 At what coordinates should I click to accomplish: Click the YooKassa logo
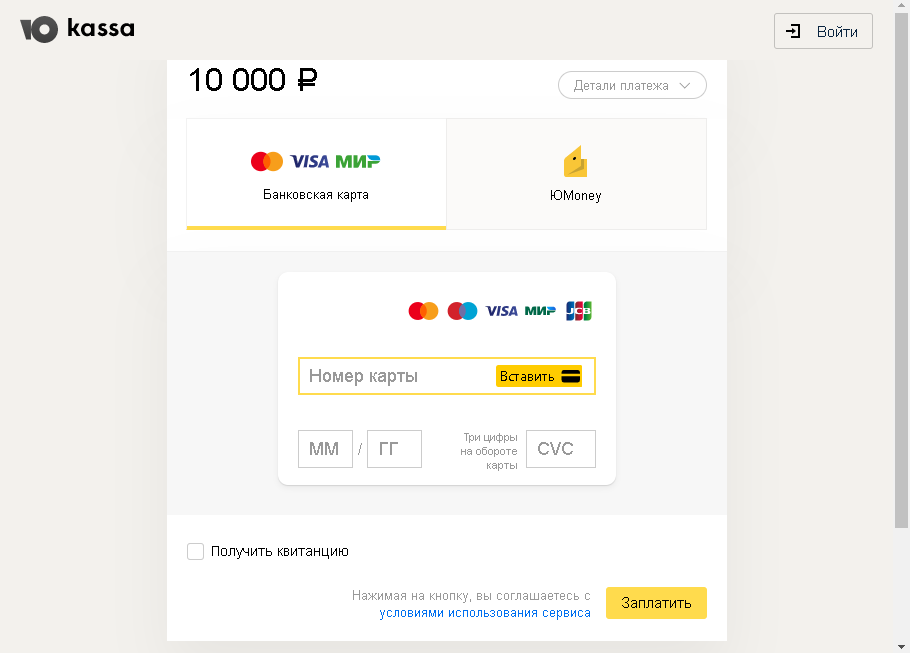[x=77, y=30]
